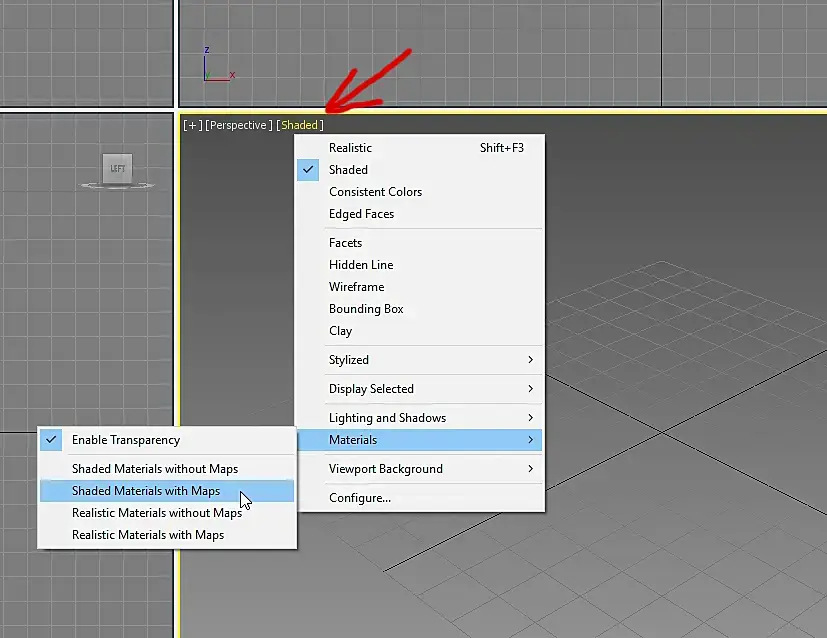This screenshot has height=638, width=827.
Task: Click the LEFT ViewCube face
Action: (x=117, y=168)
